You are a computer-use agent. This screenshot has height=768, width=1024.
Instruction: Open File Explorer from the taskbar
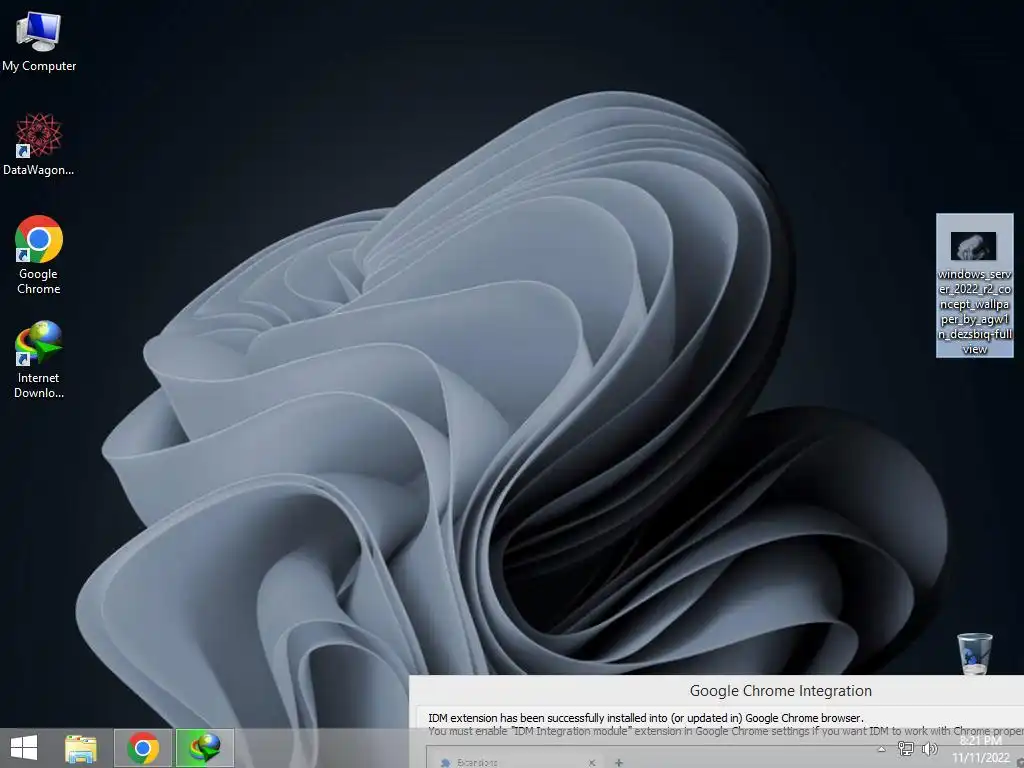click(x=81, y=748)
